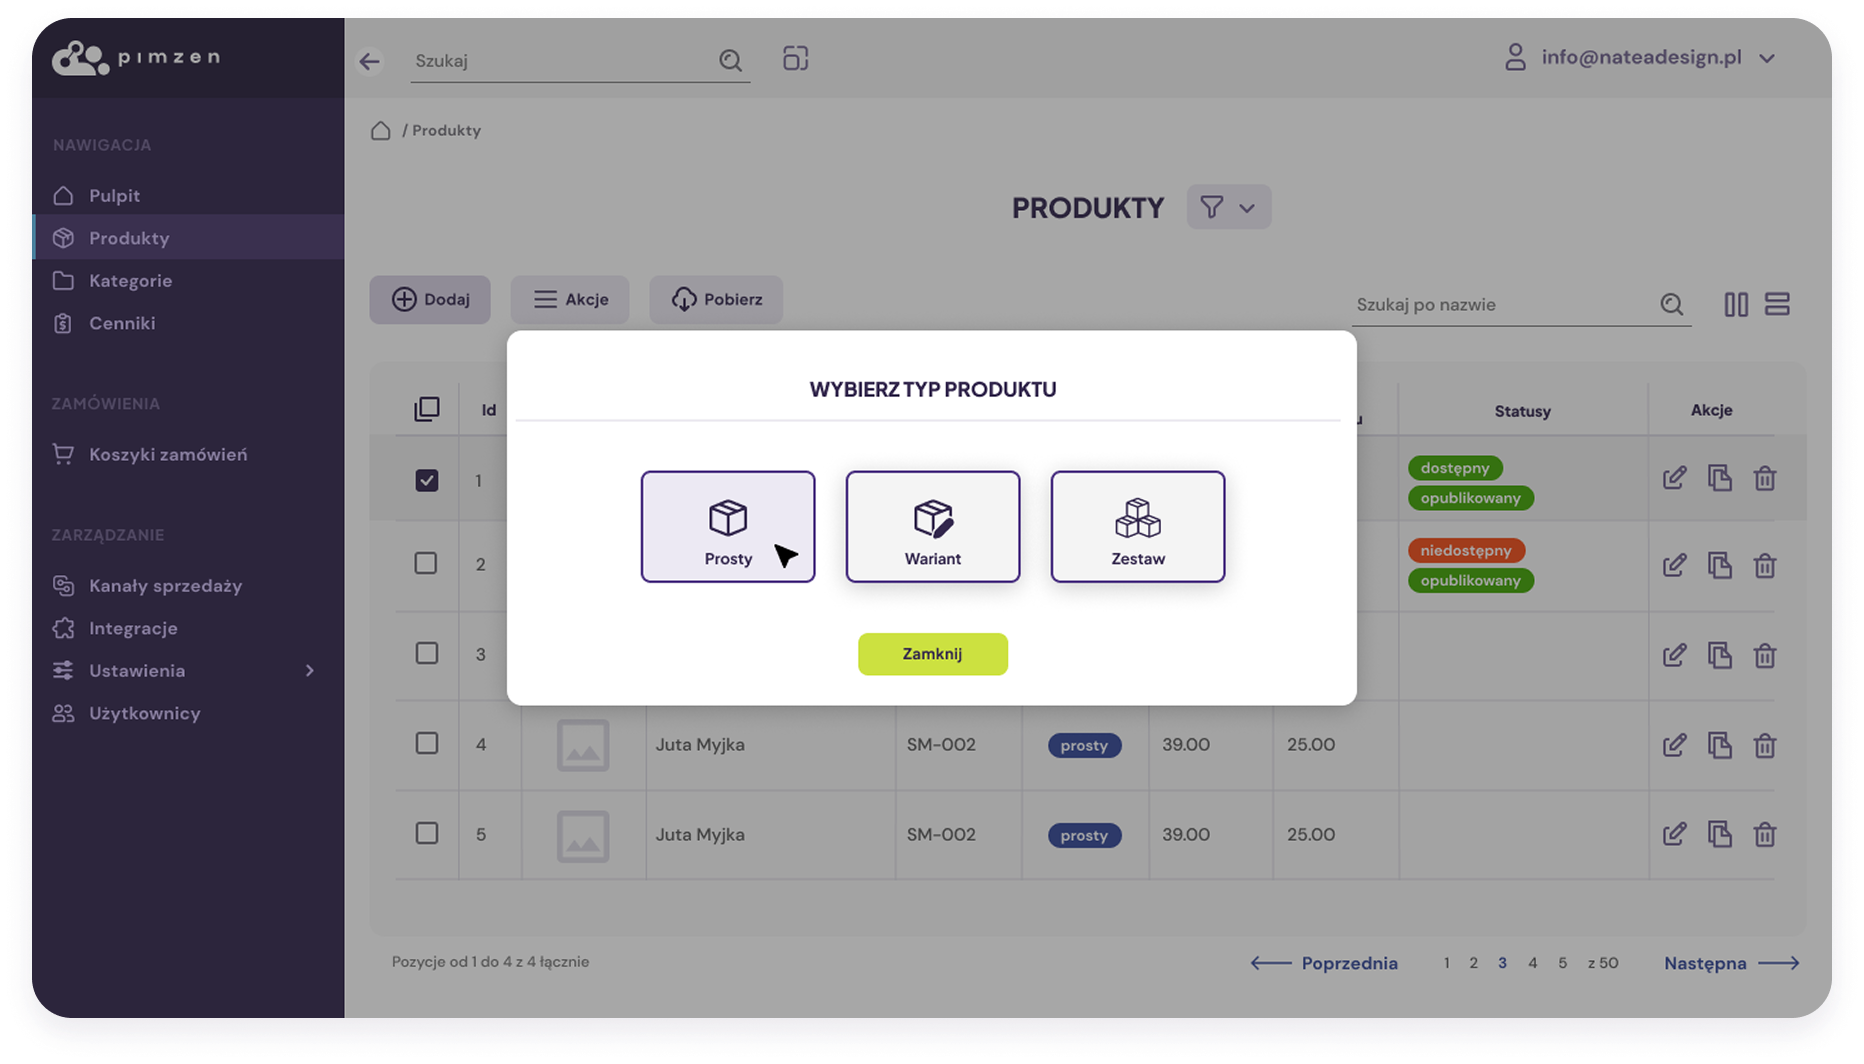Viewport: 1864px width, 1064px height.
Task: Switch to column view icon
Action: tap(1736, 305)
